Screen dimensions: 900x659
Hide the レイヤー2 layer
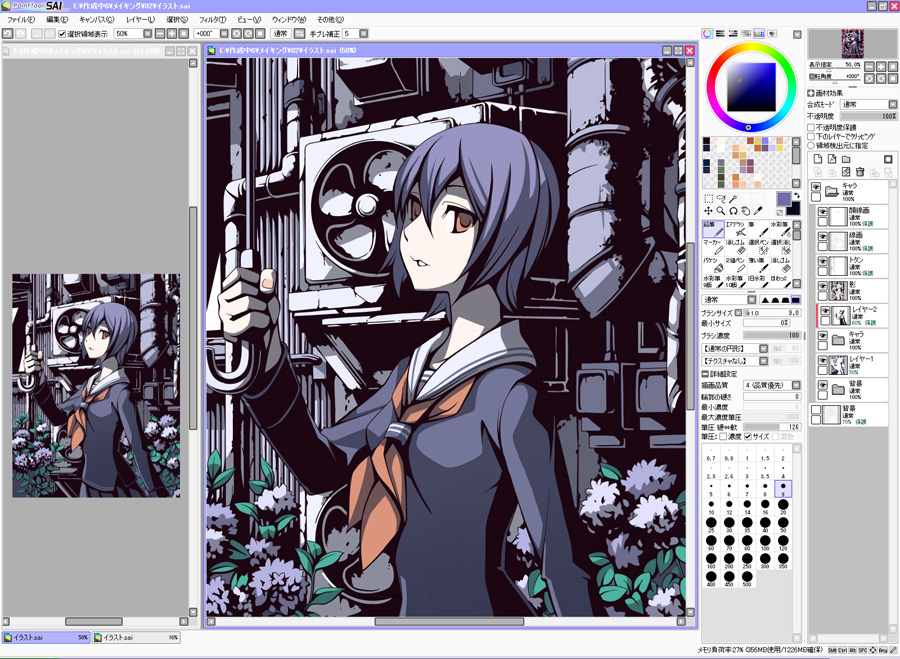click(825, 311)
